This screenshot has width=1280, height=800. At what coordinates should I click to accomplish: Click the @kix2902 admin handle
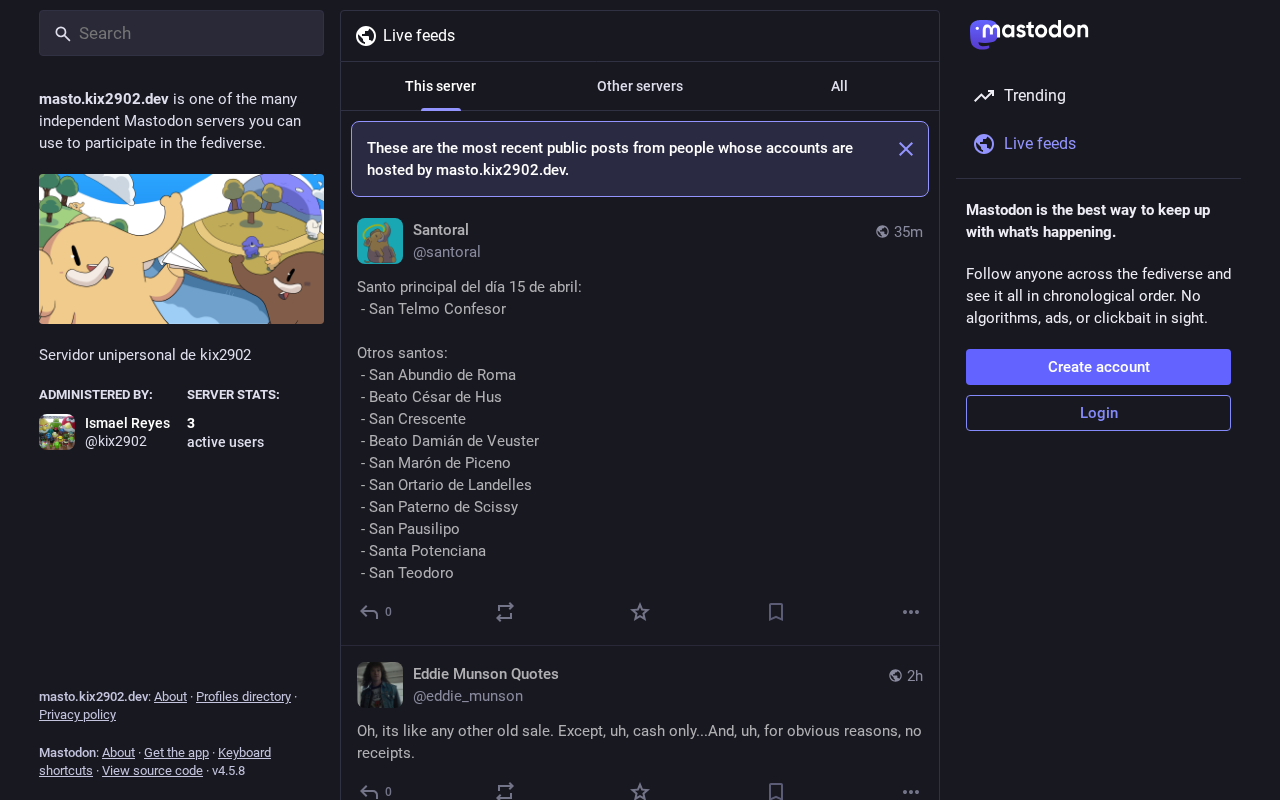116,441
